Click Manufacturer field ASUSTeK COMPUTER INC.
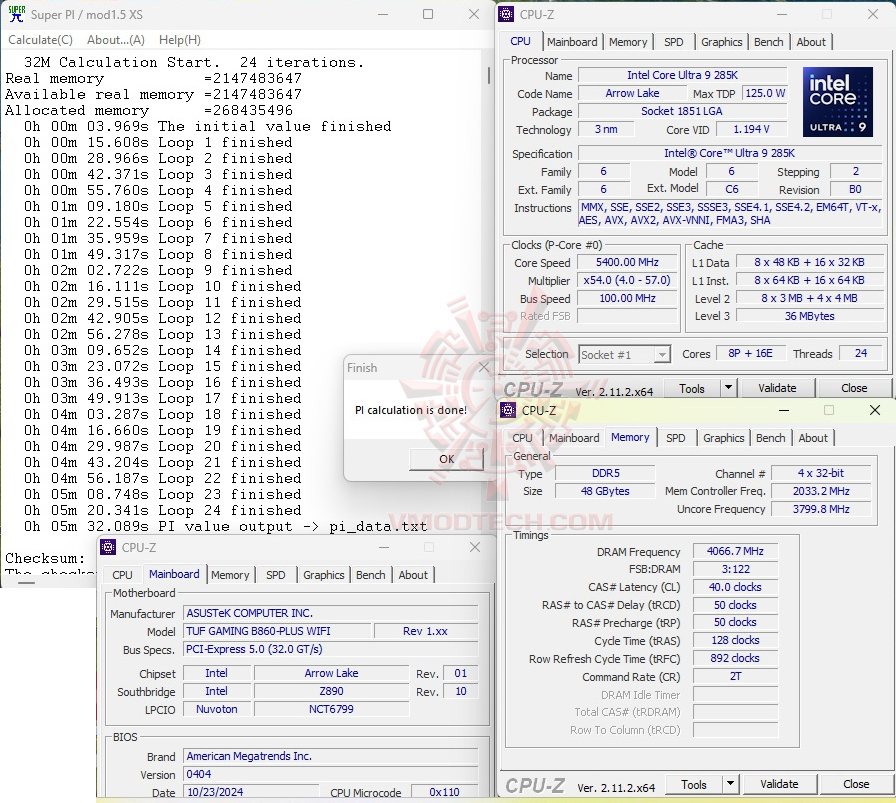Image resolution: width=896 pixels, height=803 pixels. (x=330, y=613)
